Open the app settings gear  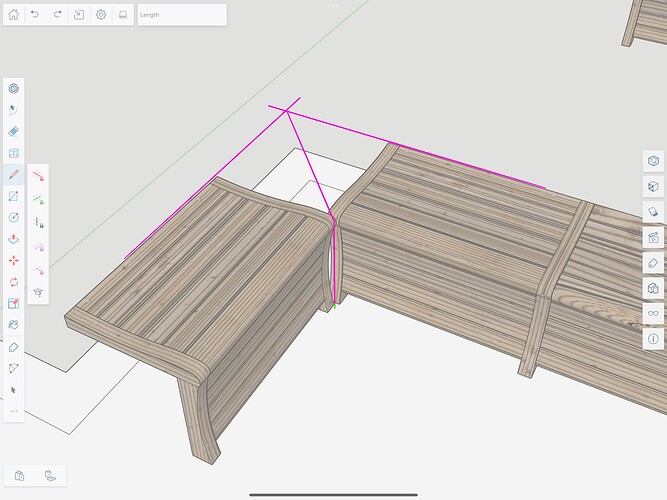[x=101, y=14]
